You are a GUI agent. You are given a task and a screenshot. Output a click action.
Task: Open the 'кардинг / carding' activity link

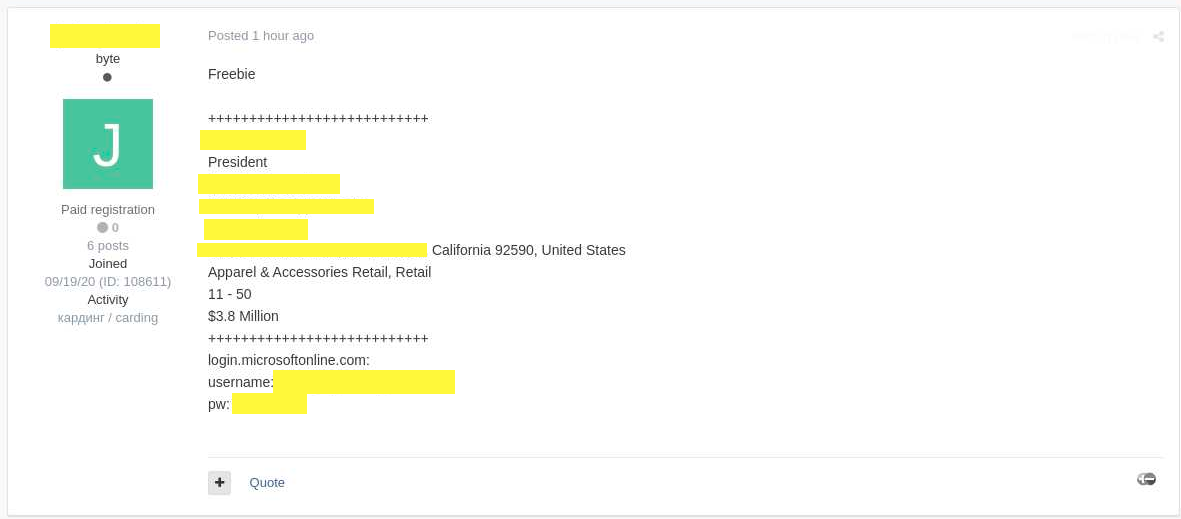[108, 318]
